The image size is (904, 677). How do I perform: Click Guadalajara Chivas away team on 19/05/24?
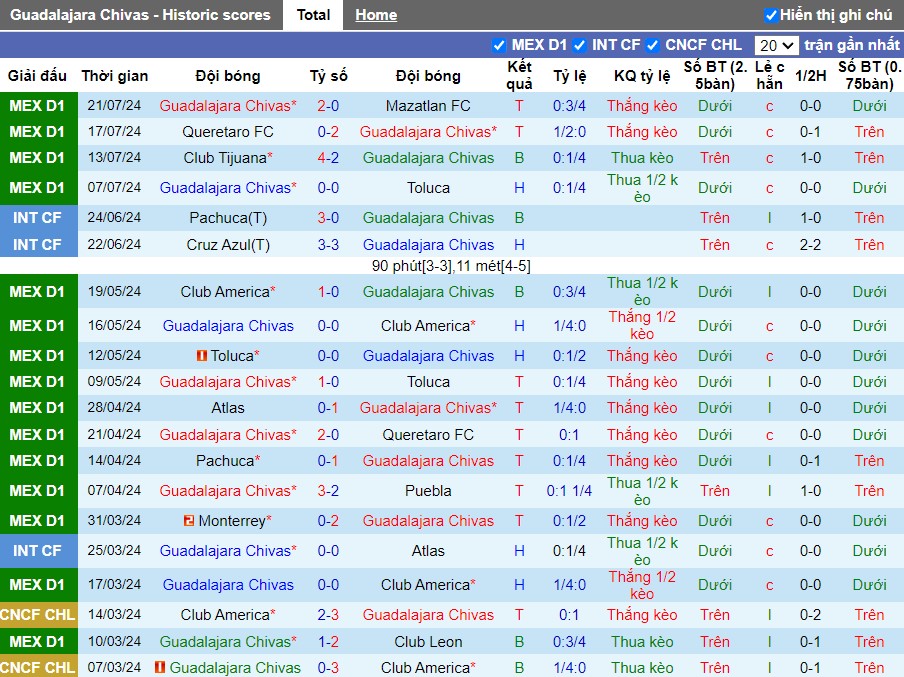point(428,292)
